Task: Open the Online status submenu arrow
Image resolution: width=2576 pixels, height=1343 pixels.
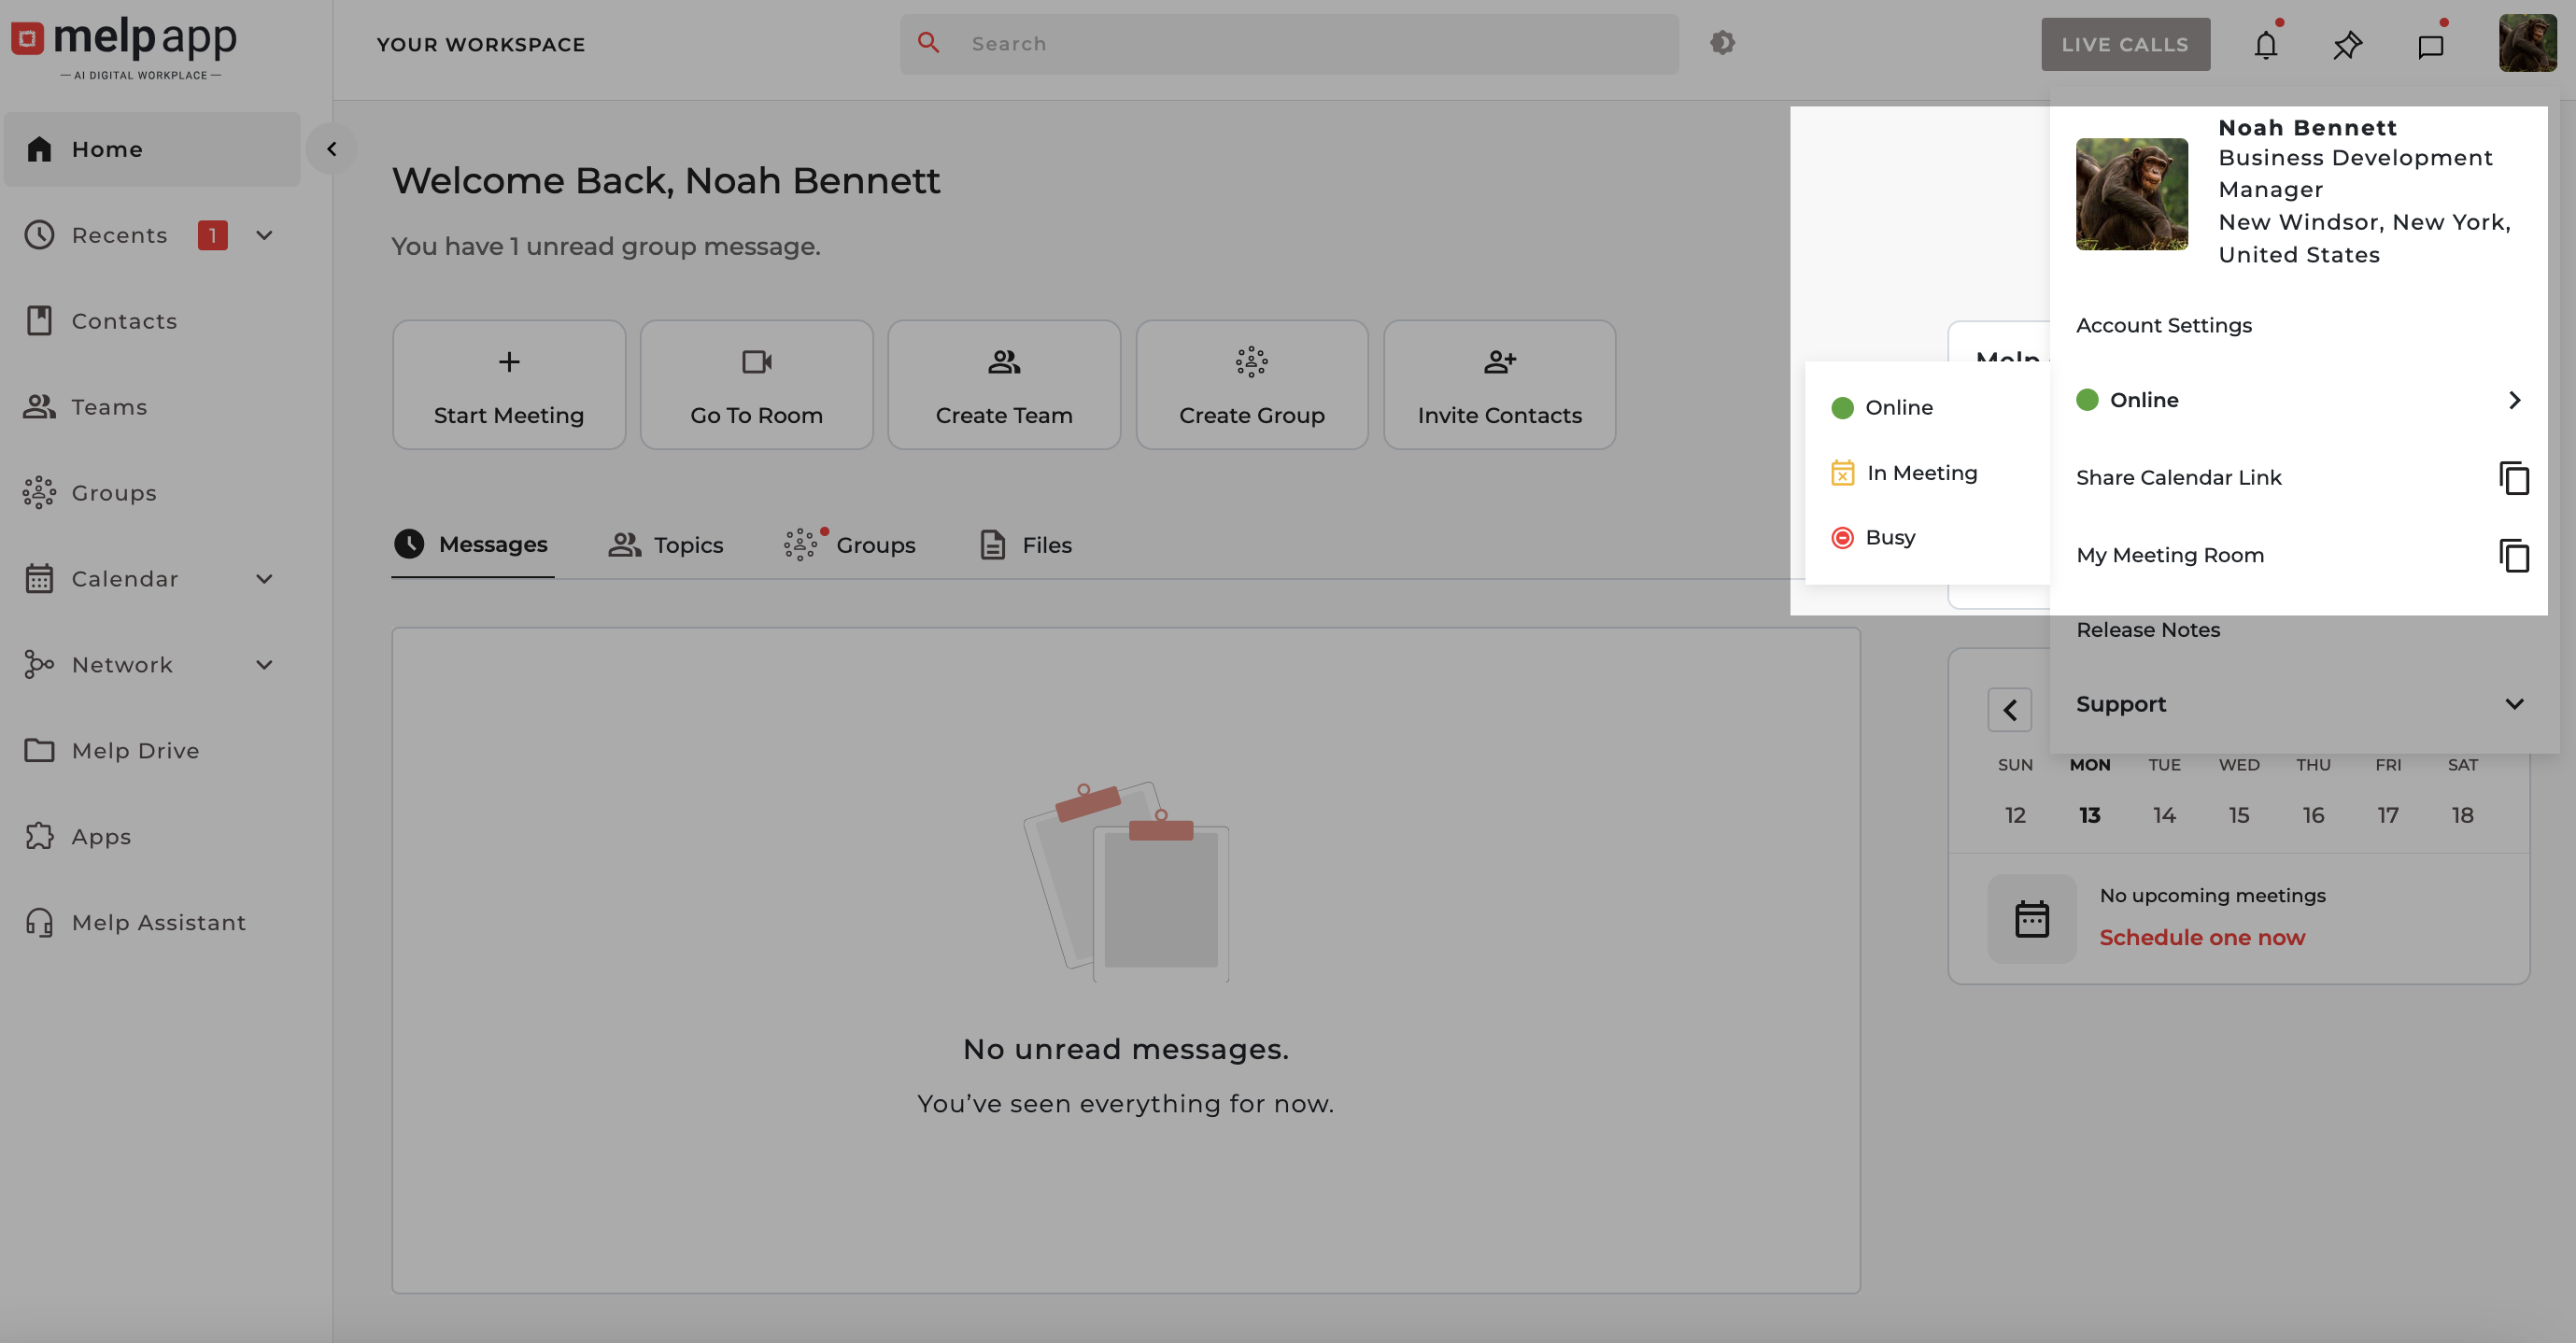Action: click(2514, 400)
